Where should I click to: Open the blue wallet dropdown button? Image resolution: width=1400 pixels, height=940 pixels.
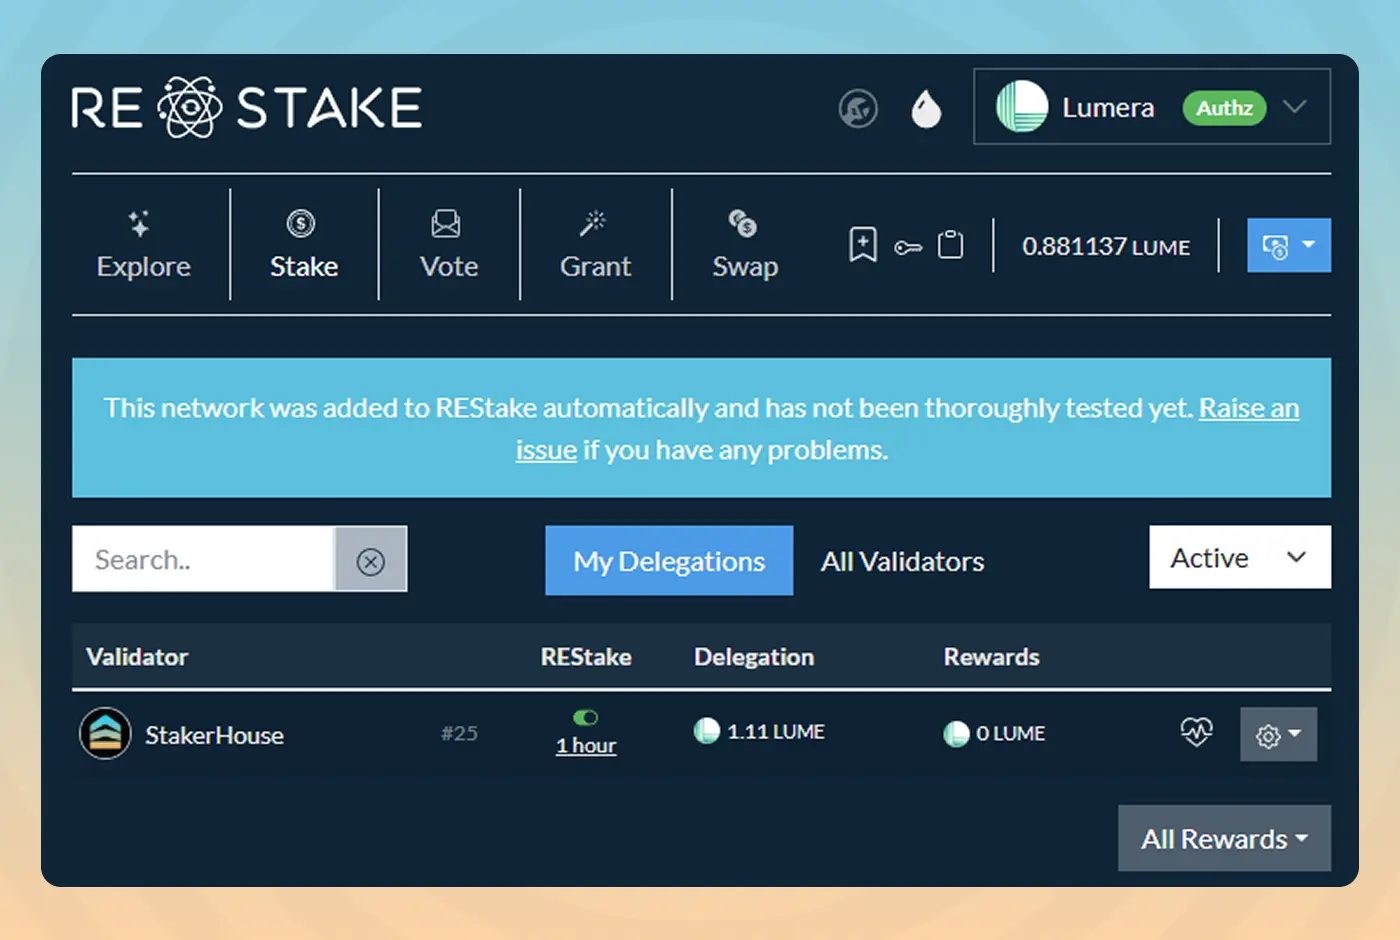point(1288,245)
